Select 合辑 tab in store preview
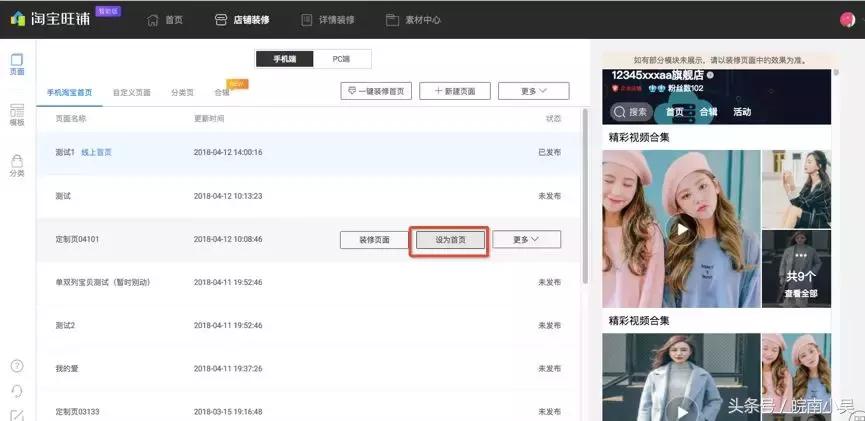 pos(708,112)
